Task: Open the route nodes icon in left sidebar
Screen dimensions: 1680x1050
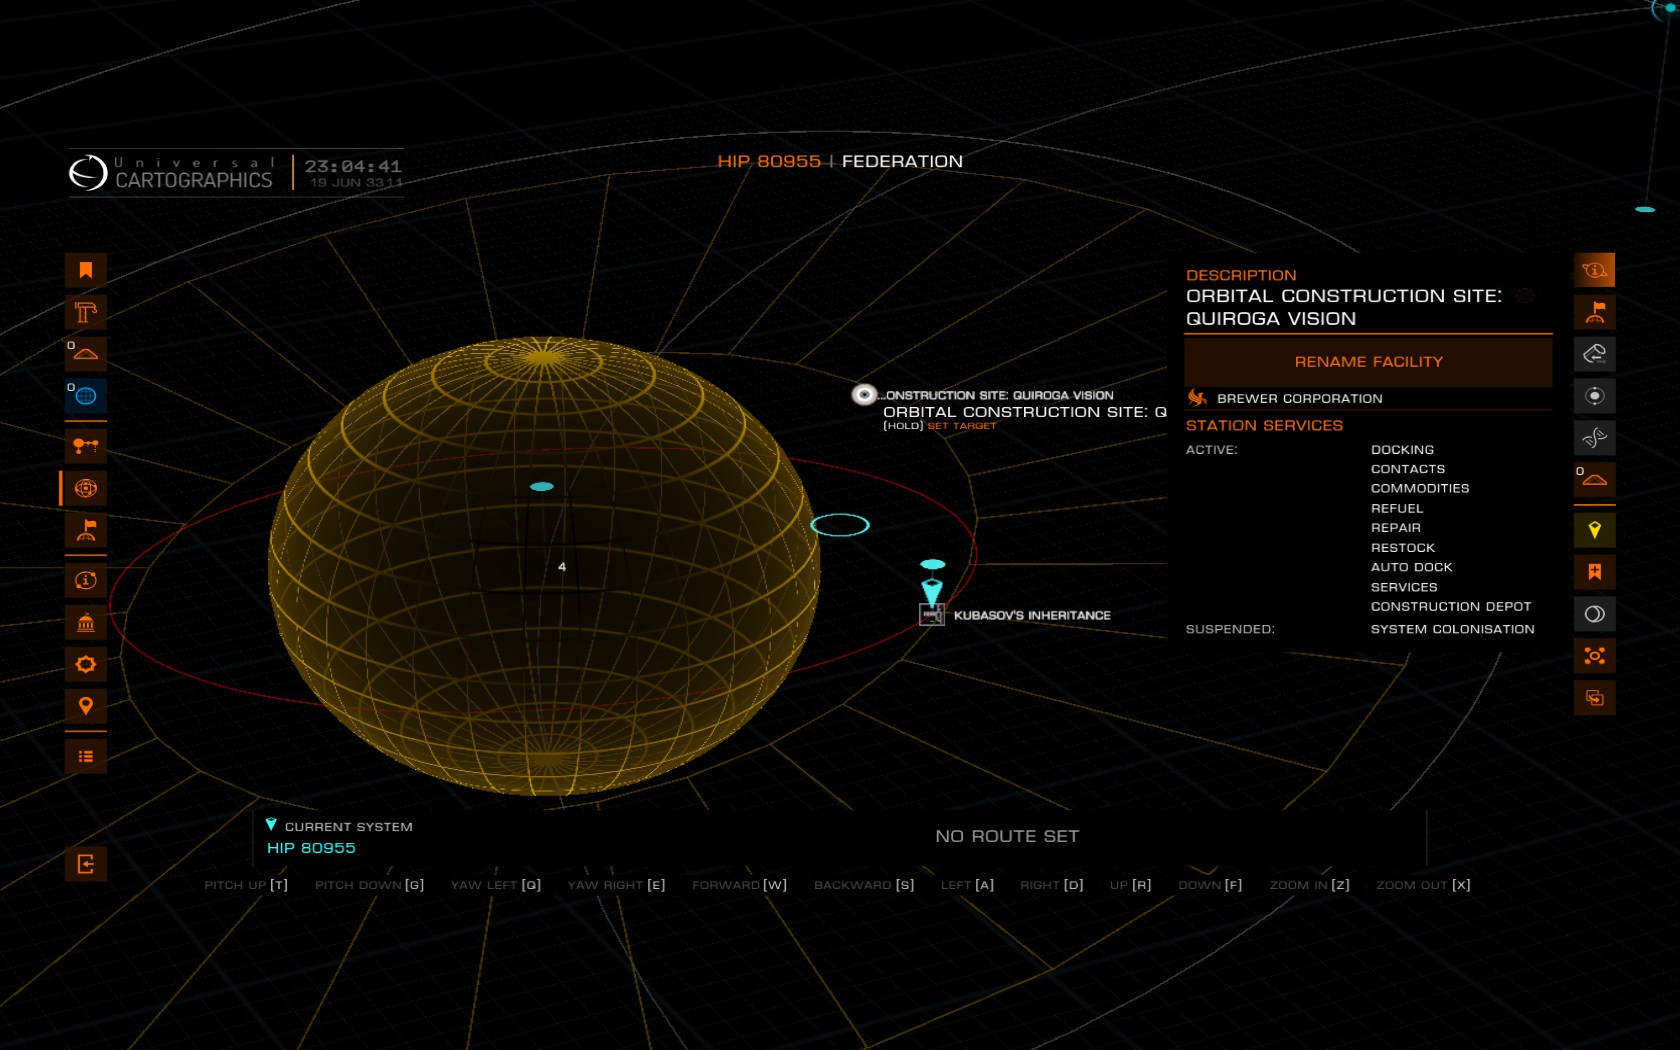Action: click(x=86, y=446)
